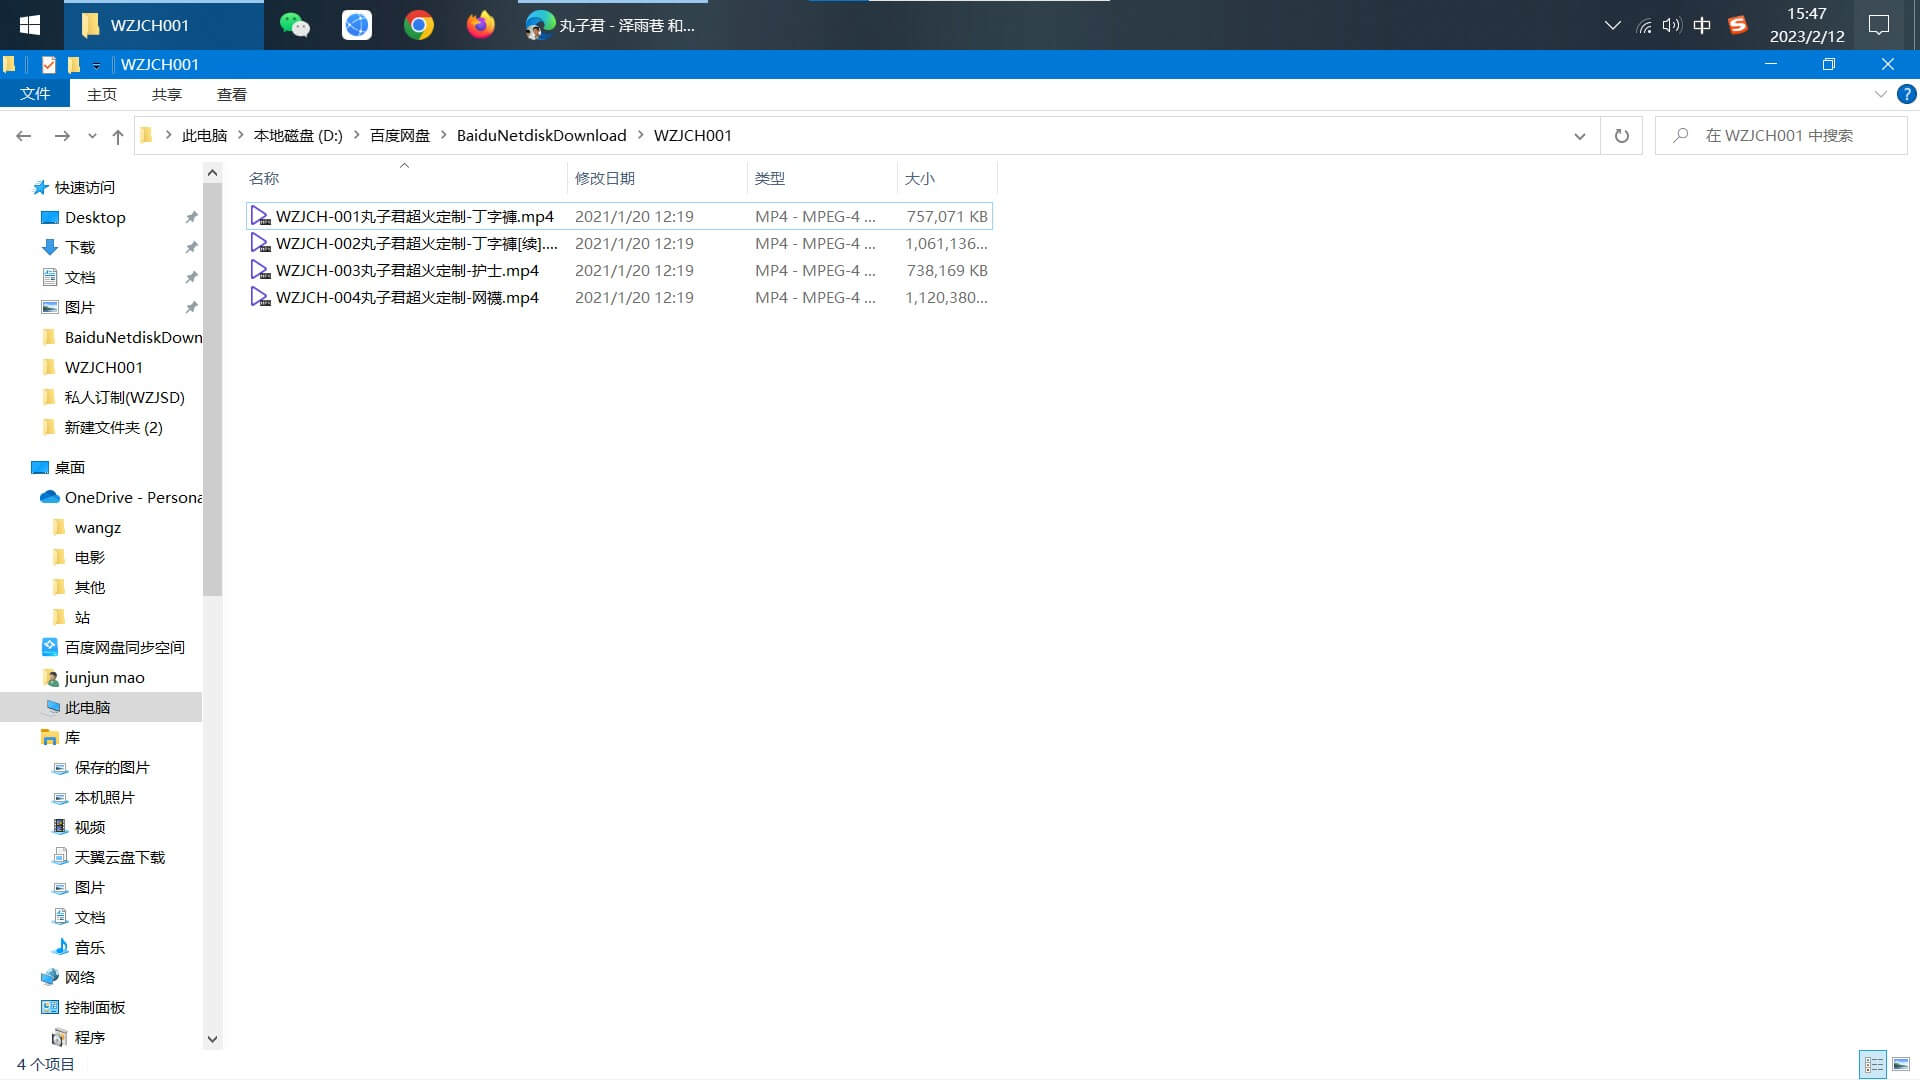This screenshot has height=1080, width=1920.
Task: Open the 查看 ribbon tab
Action: pyautogui.click(x=231, y=94)
